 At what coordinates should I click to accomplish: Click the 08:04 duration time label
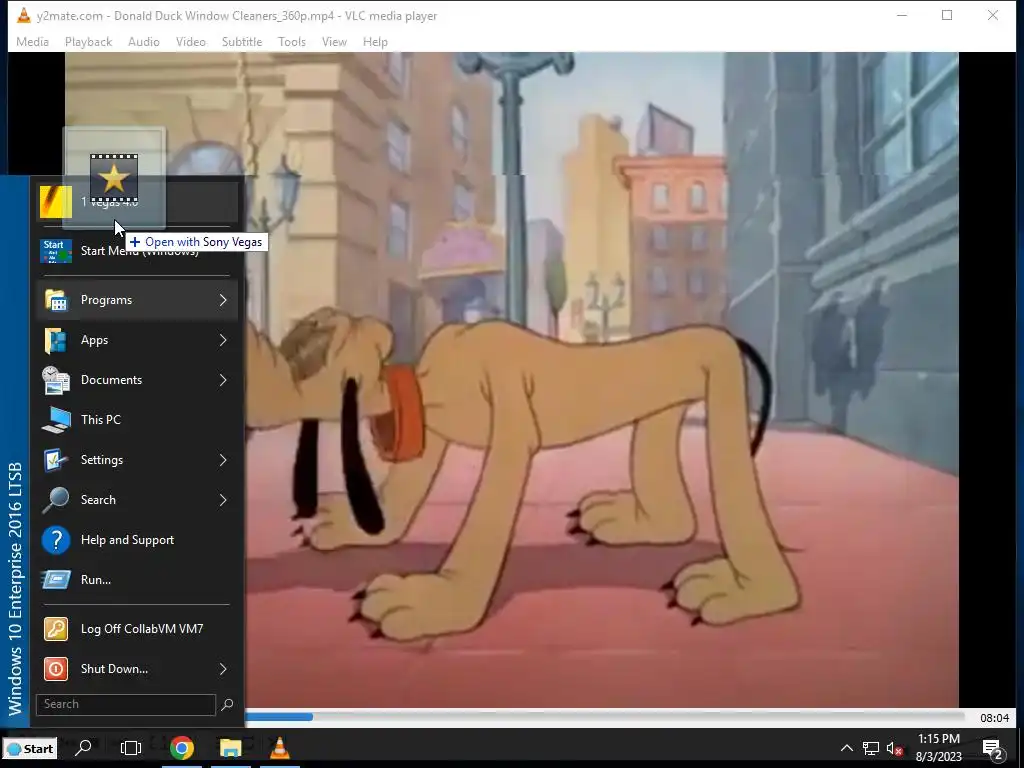[994, 718]
